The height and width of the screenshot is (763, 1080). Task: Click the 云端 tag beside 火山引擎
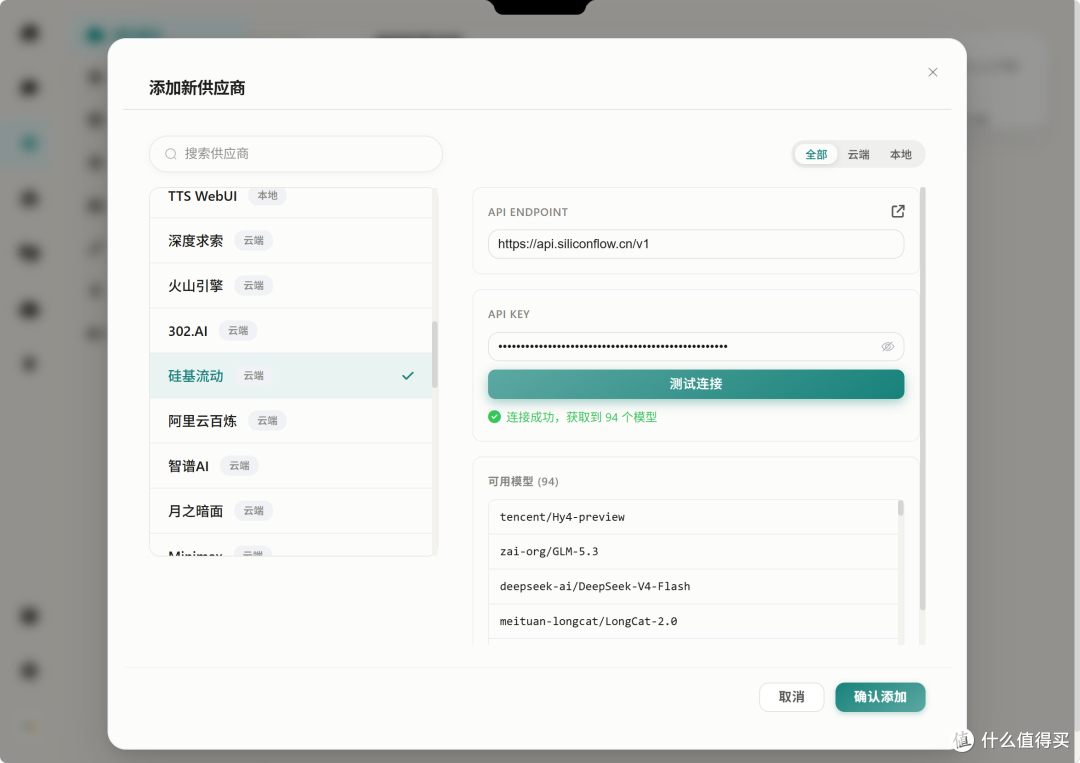(x=253, y=285)
